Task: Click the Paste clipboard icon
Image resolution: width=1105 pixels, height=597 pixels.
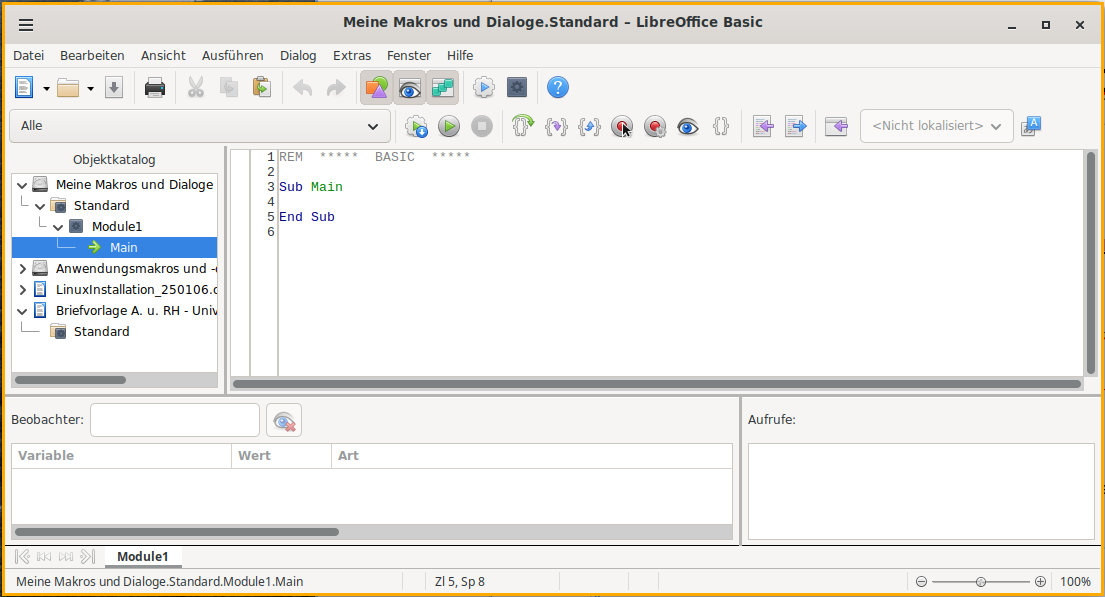Action: click(x=261, y=87)
